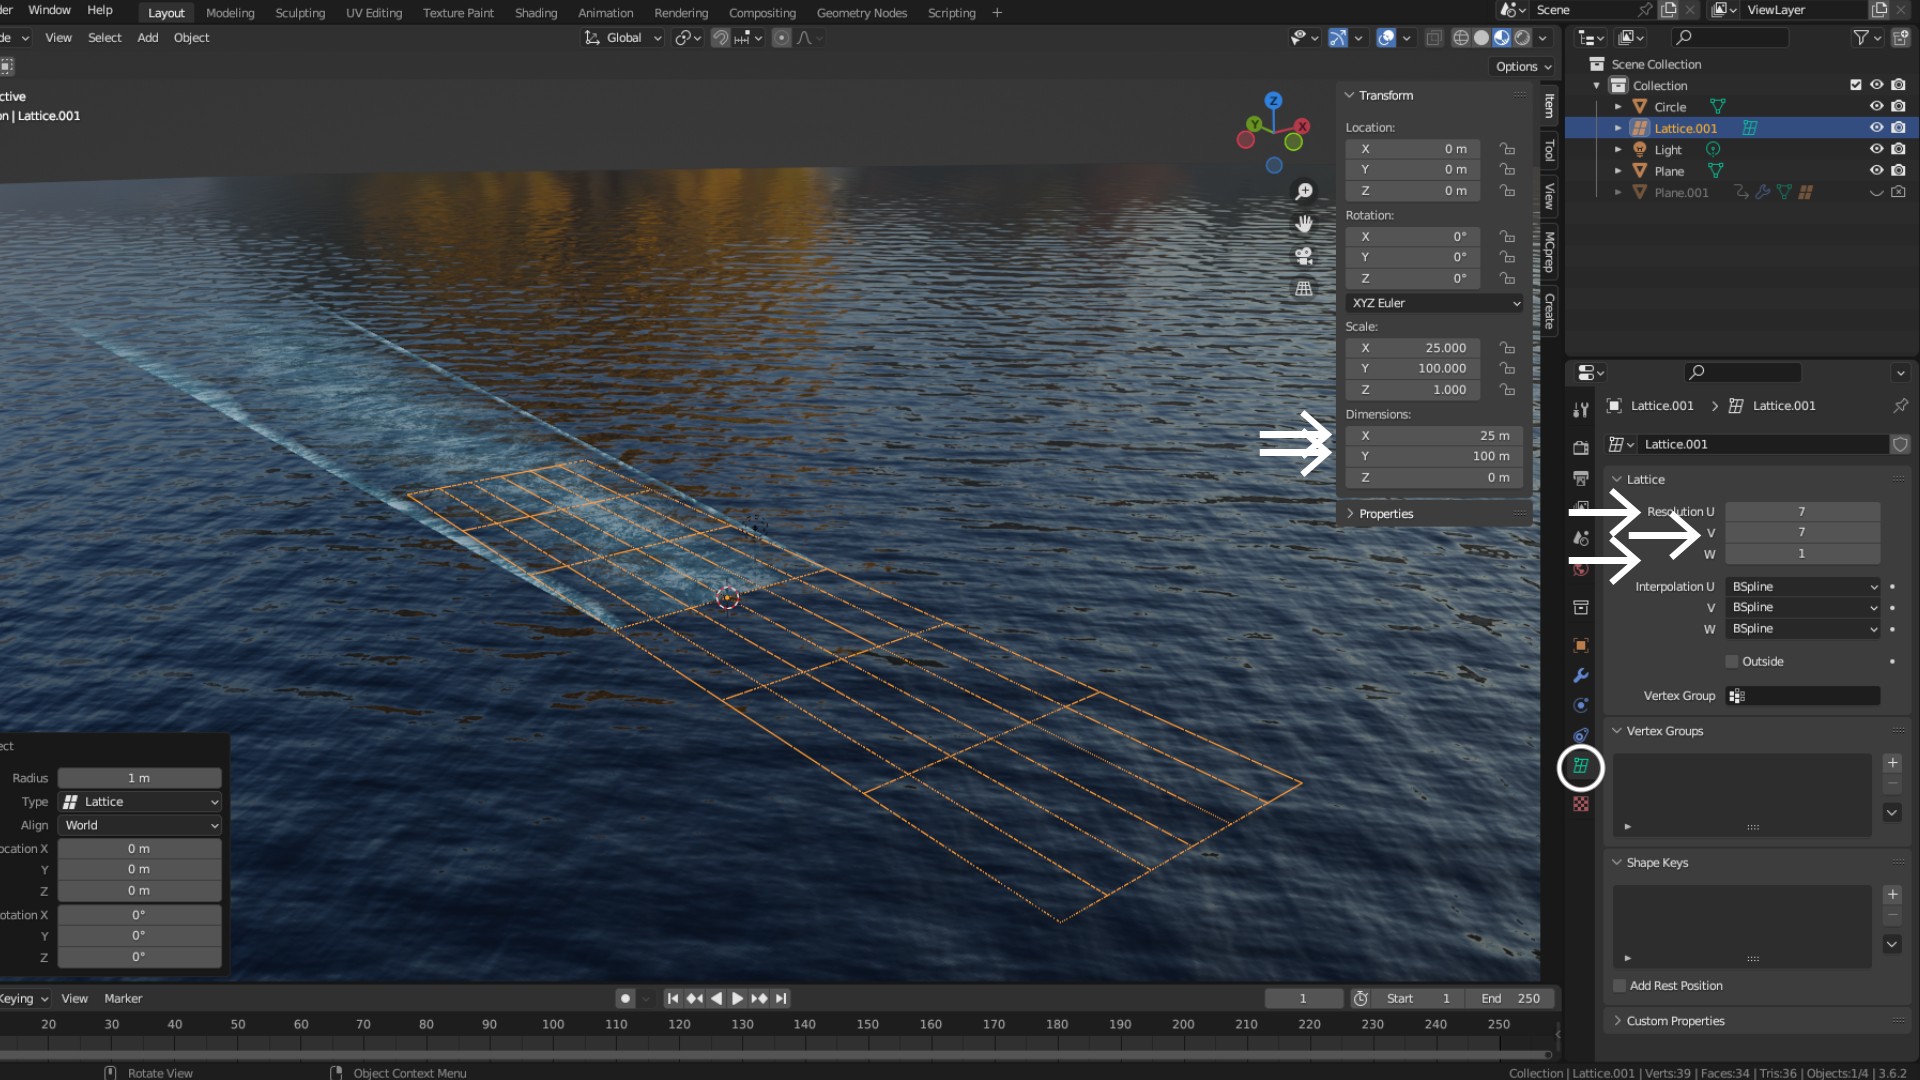1920x1080 pixels.
Task: Click the Options button in viewport
Action: coord(1523,66)
